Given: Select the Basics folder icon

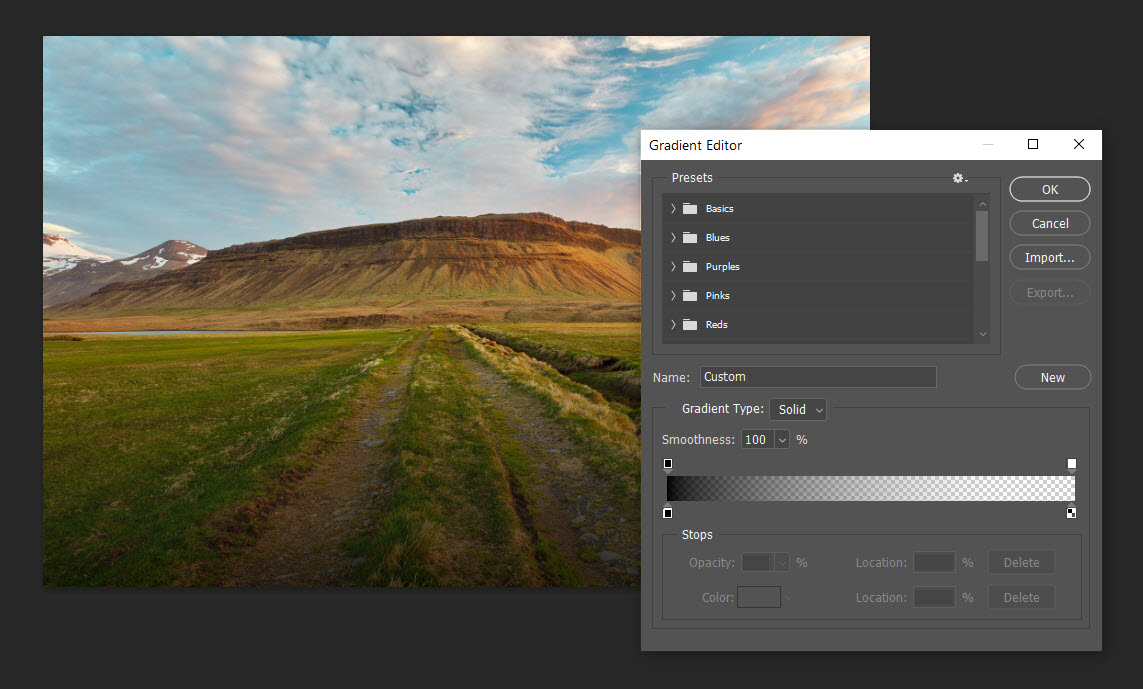Looking at the screenshot, I should [690, 209].
